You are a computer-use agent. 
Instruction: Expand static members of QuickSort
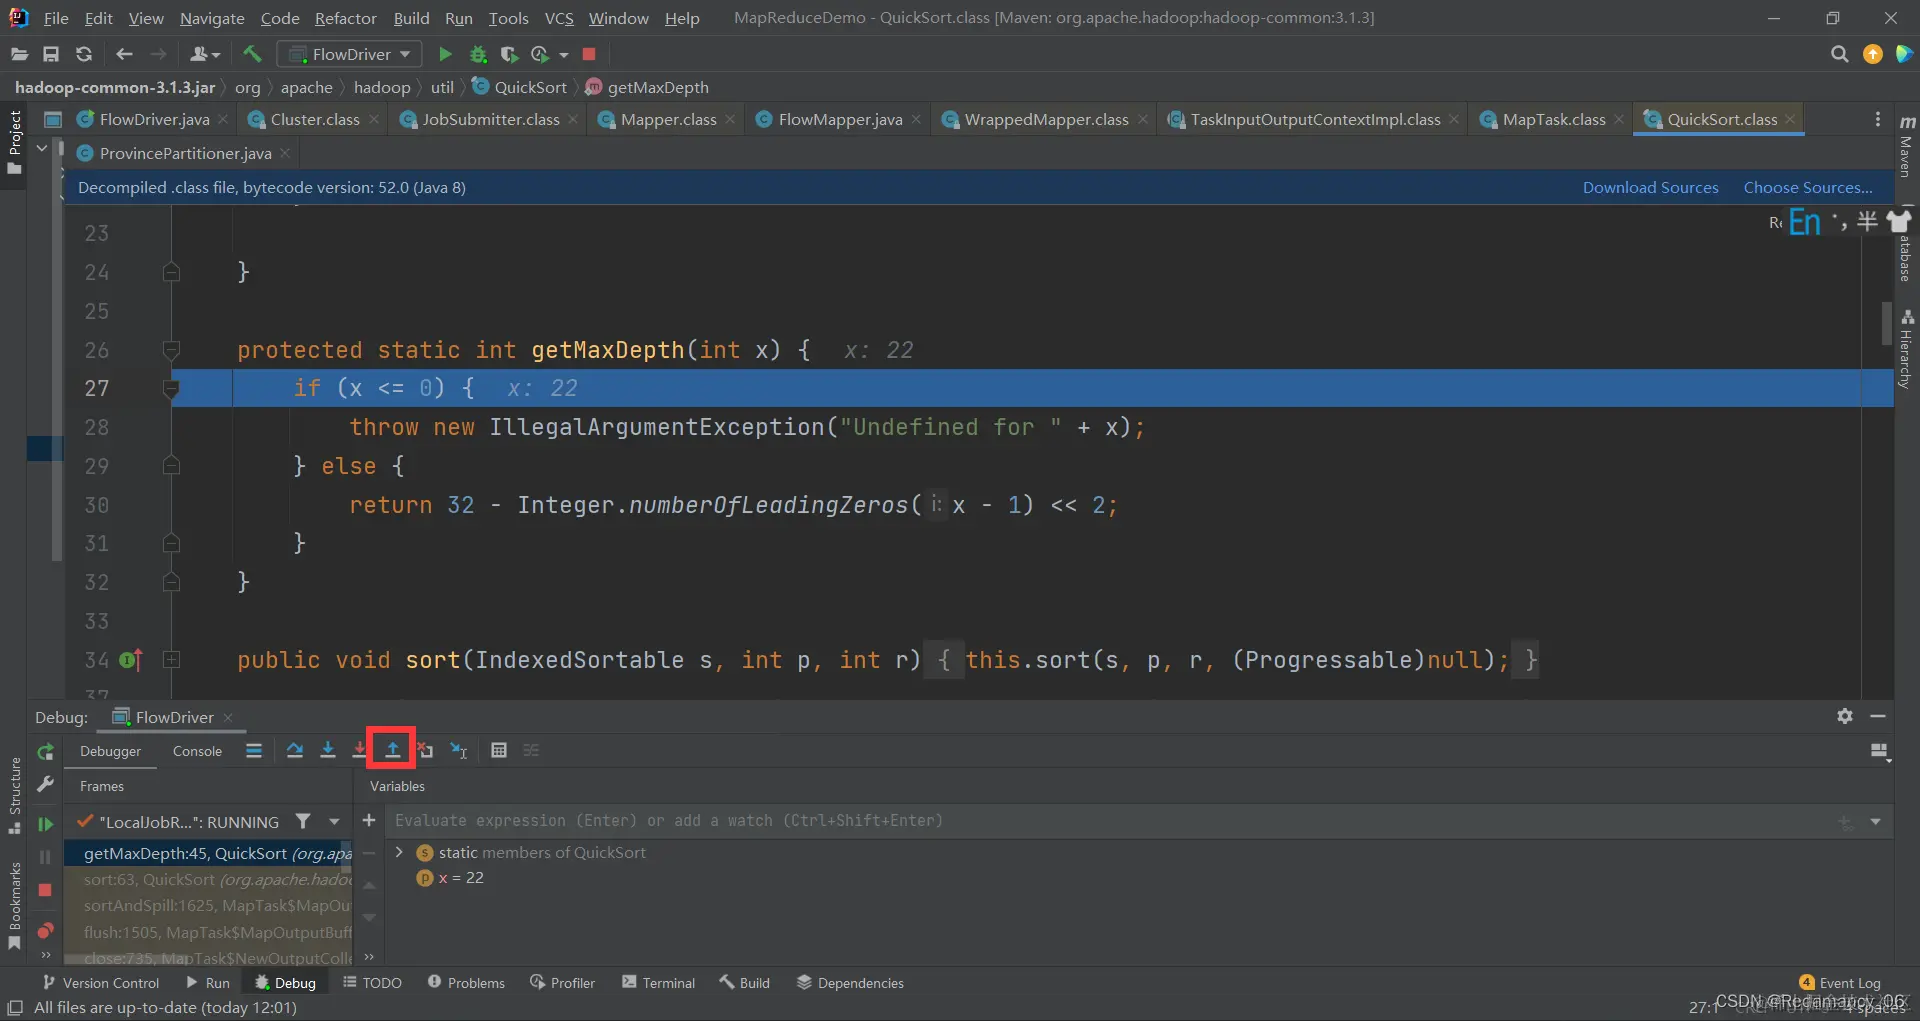tap(399, 852)
